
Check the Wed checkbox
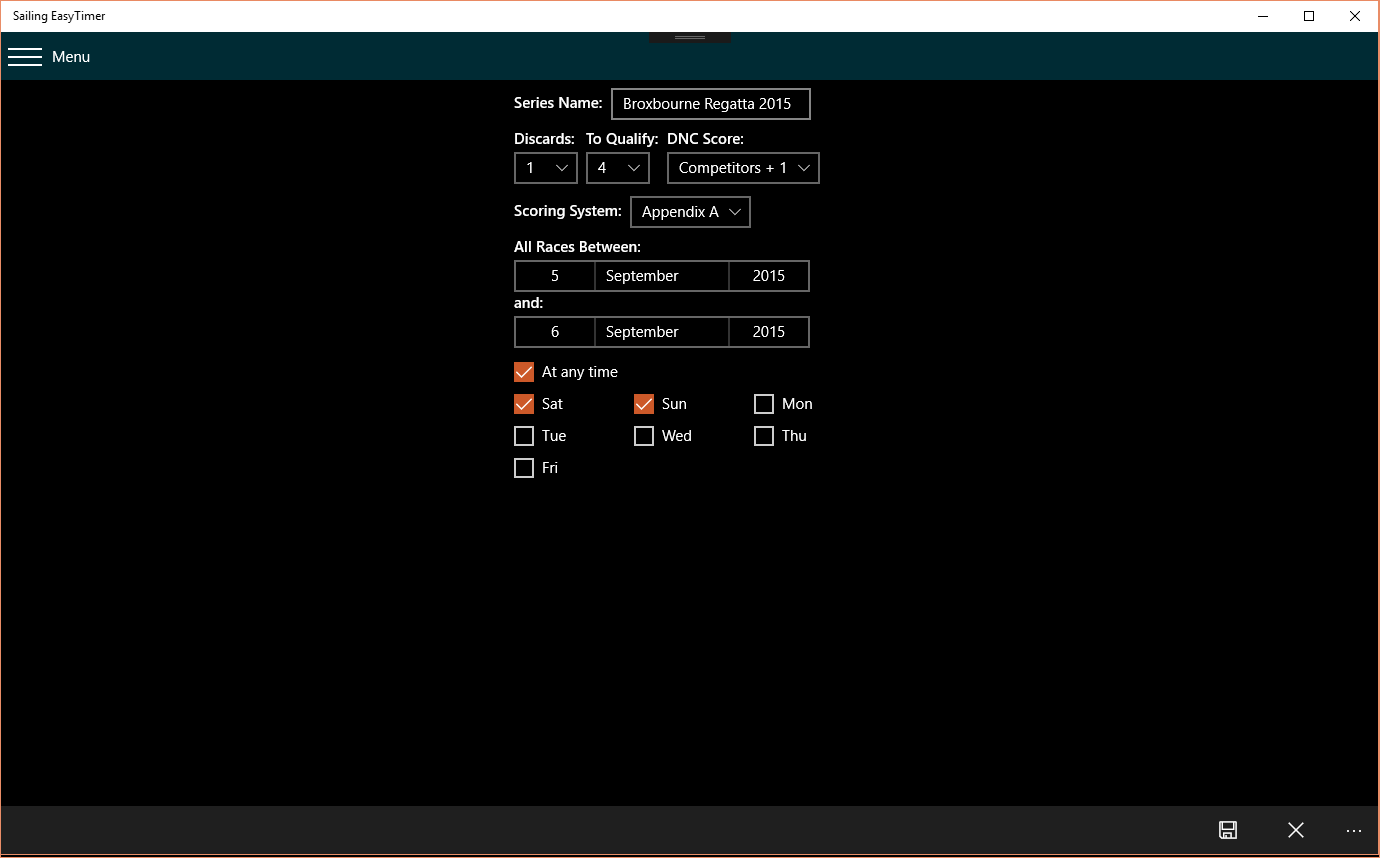(x=643, y=435)
